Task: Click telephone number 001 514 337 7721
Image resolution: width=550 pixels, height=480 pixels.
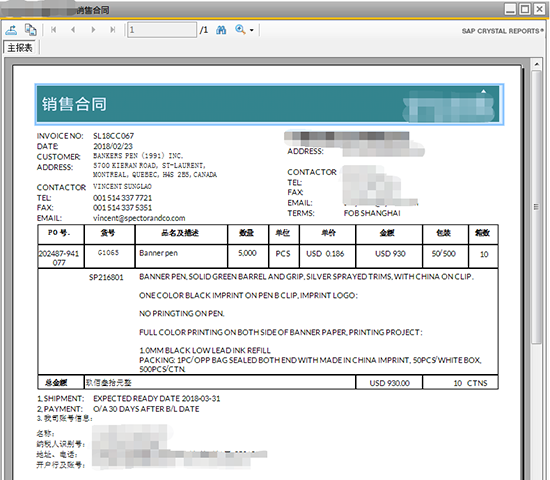Action: (x=122, y=198)
